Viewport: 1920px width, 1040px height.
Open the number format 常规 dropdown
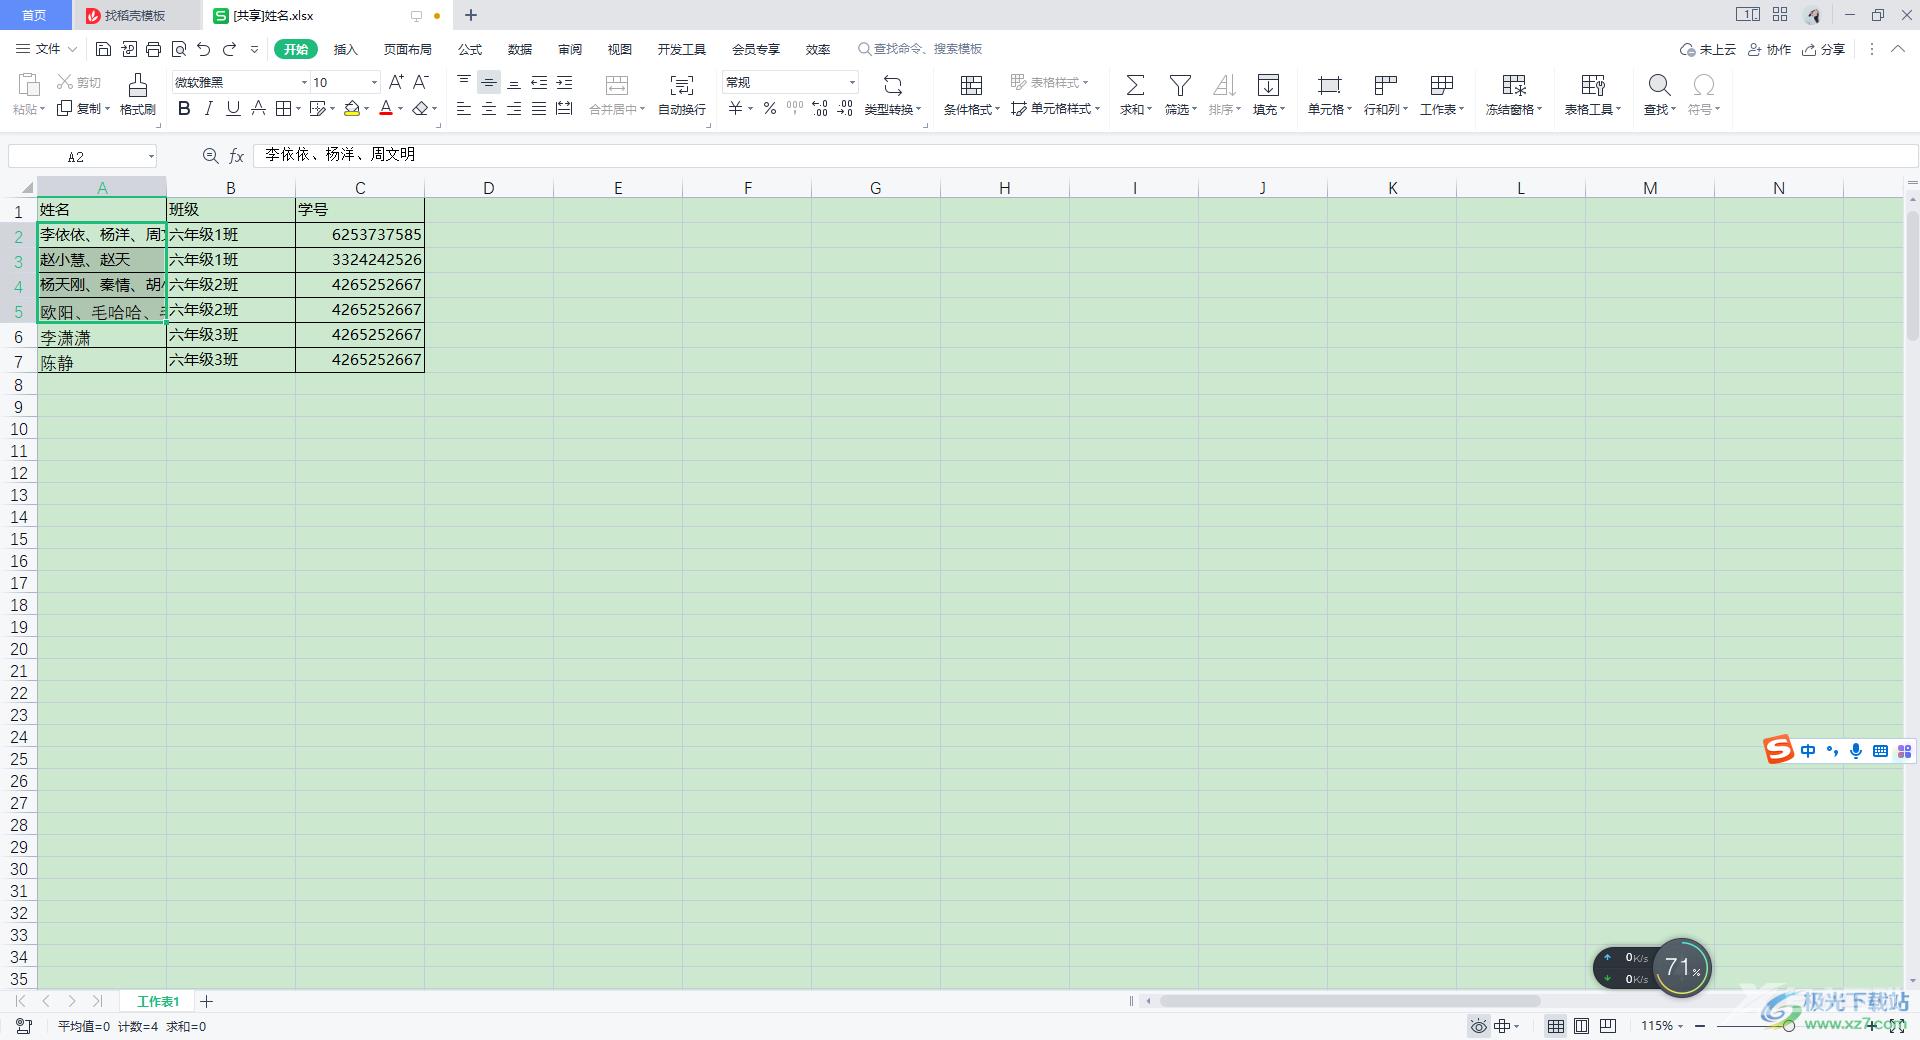(x=852, y=82)
